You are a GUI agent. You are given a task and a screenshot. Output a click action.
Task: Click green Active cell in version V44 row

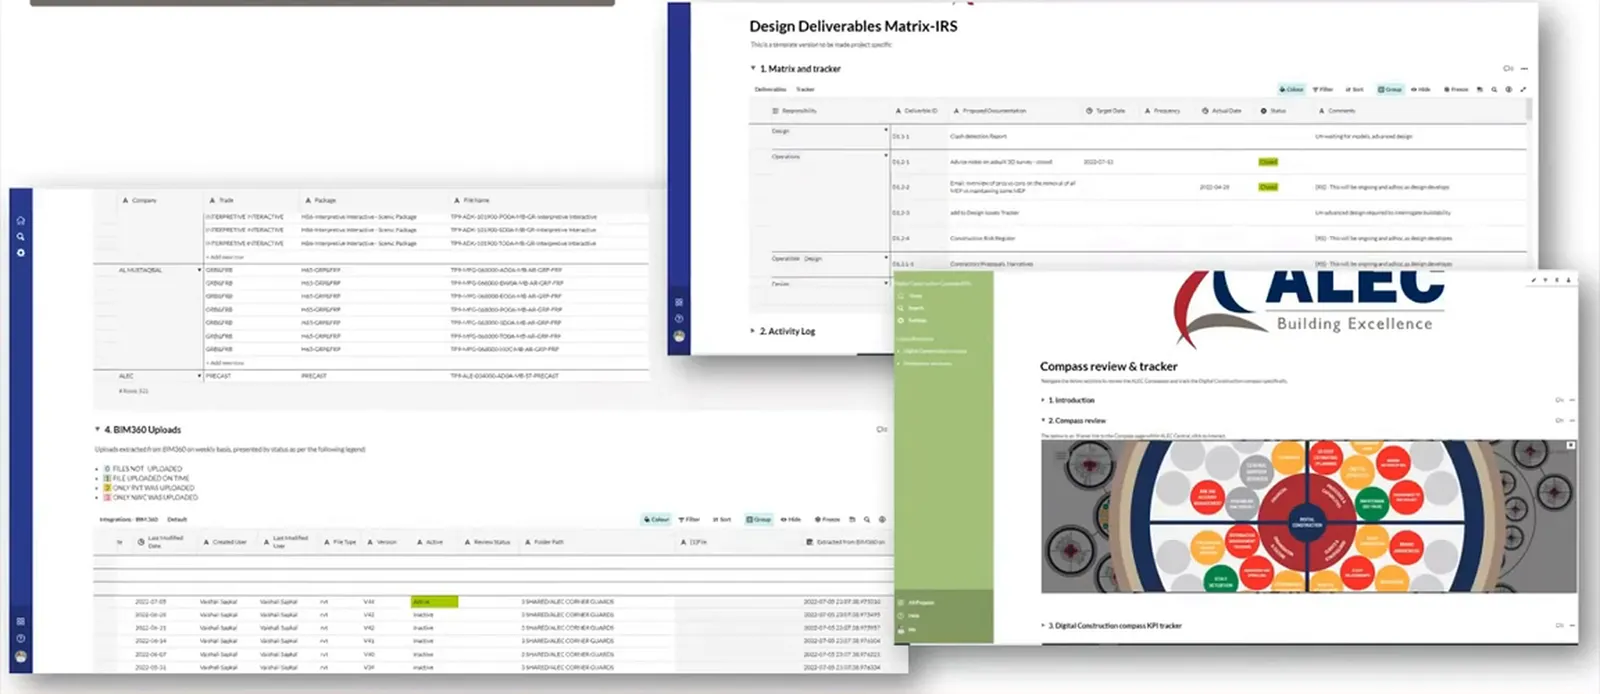pyautogui.click(x=434, y=602)
